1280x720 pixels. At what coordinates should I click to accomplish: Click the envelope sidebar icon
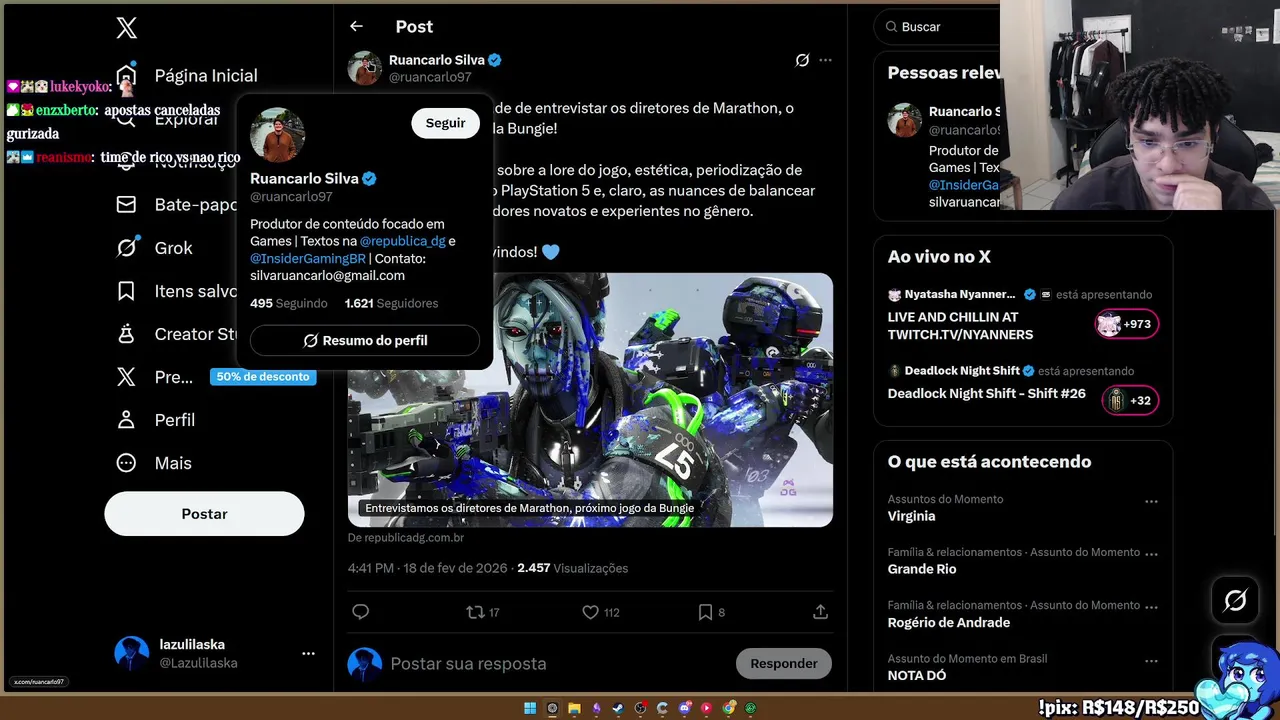click(126, 204)
